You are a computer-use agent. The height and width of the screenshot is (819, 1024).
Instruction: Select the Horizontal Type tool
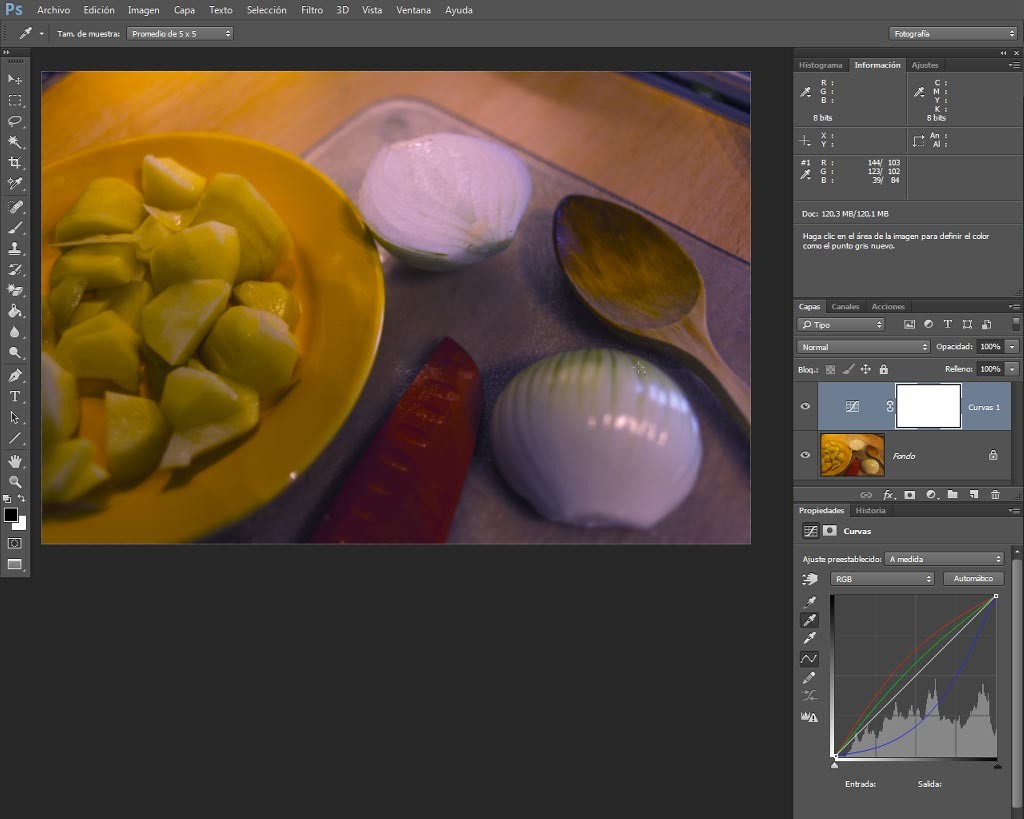click(x=14, y=396)
